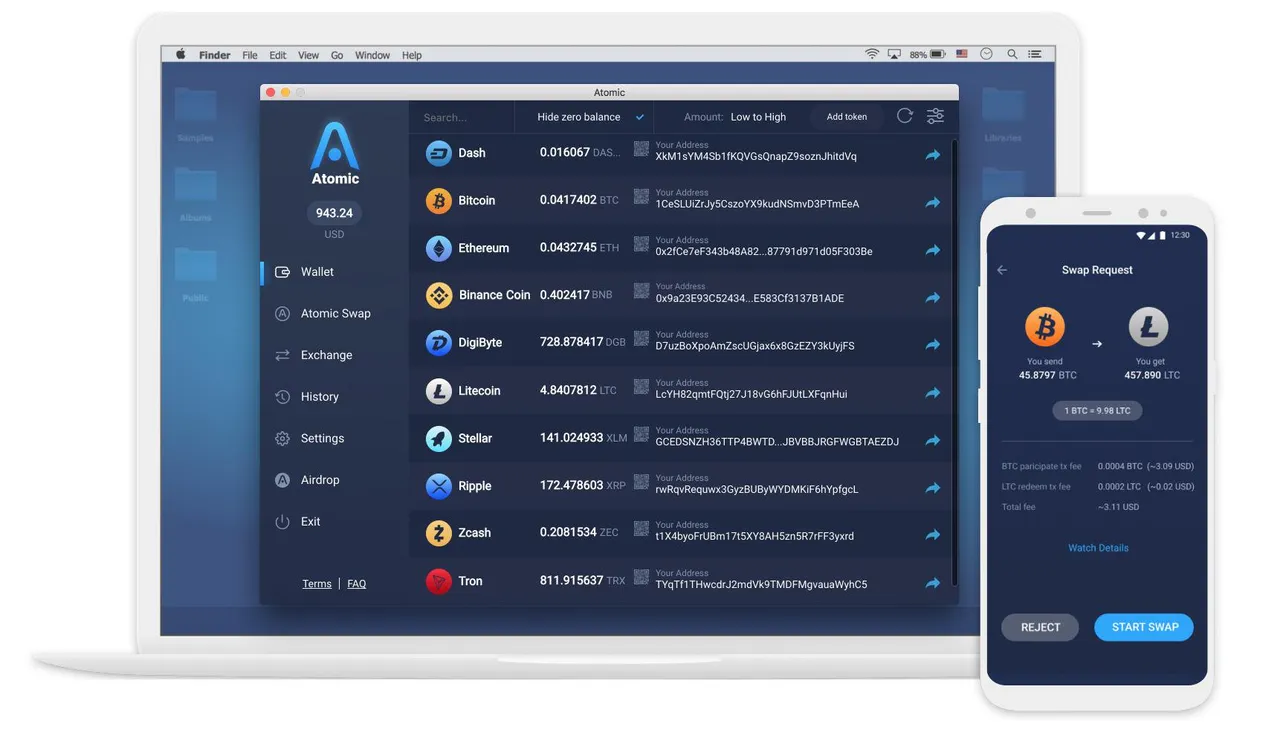Tap back arrow on Swap Request screen
Viewport: 1280px width, 733px height.
[1002, 270]
